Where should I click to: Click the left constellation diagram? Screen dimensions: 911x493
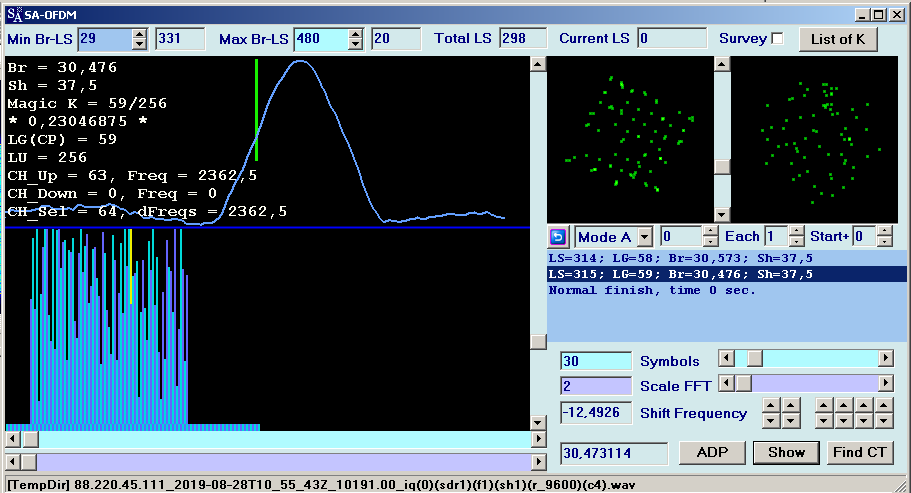pos(630,139)
